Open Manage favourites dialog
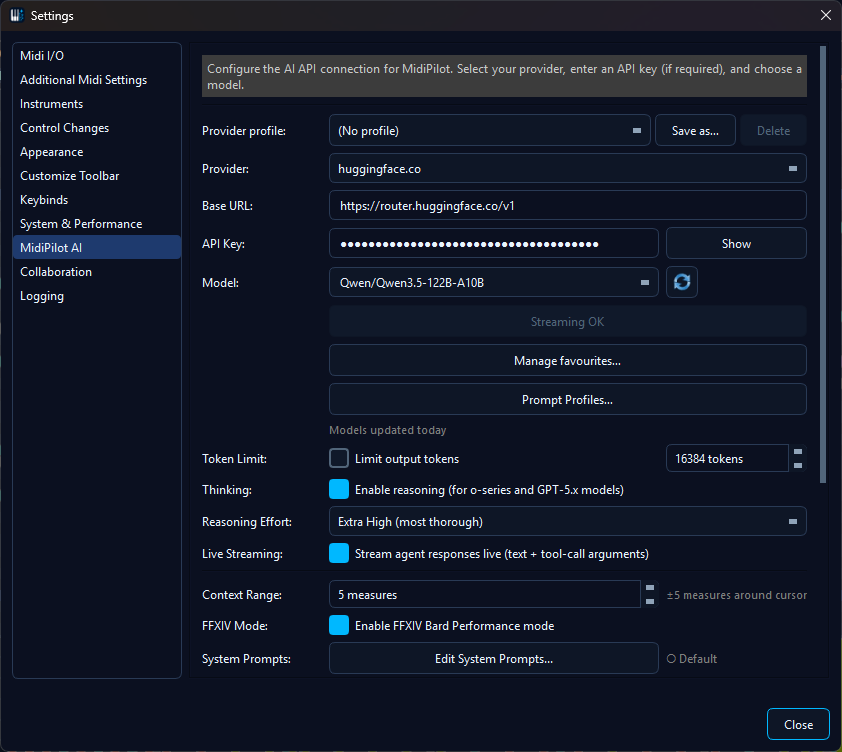The image size is (842, 752). point(568,360)
